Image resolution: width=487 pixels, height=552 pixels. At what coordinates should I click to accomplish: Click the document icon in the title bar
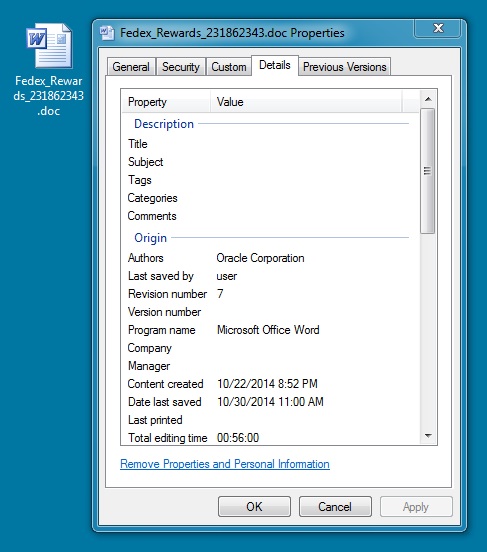107,33
